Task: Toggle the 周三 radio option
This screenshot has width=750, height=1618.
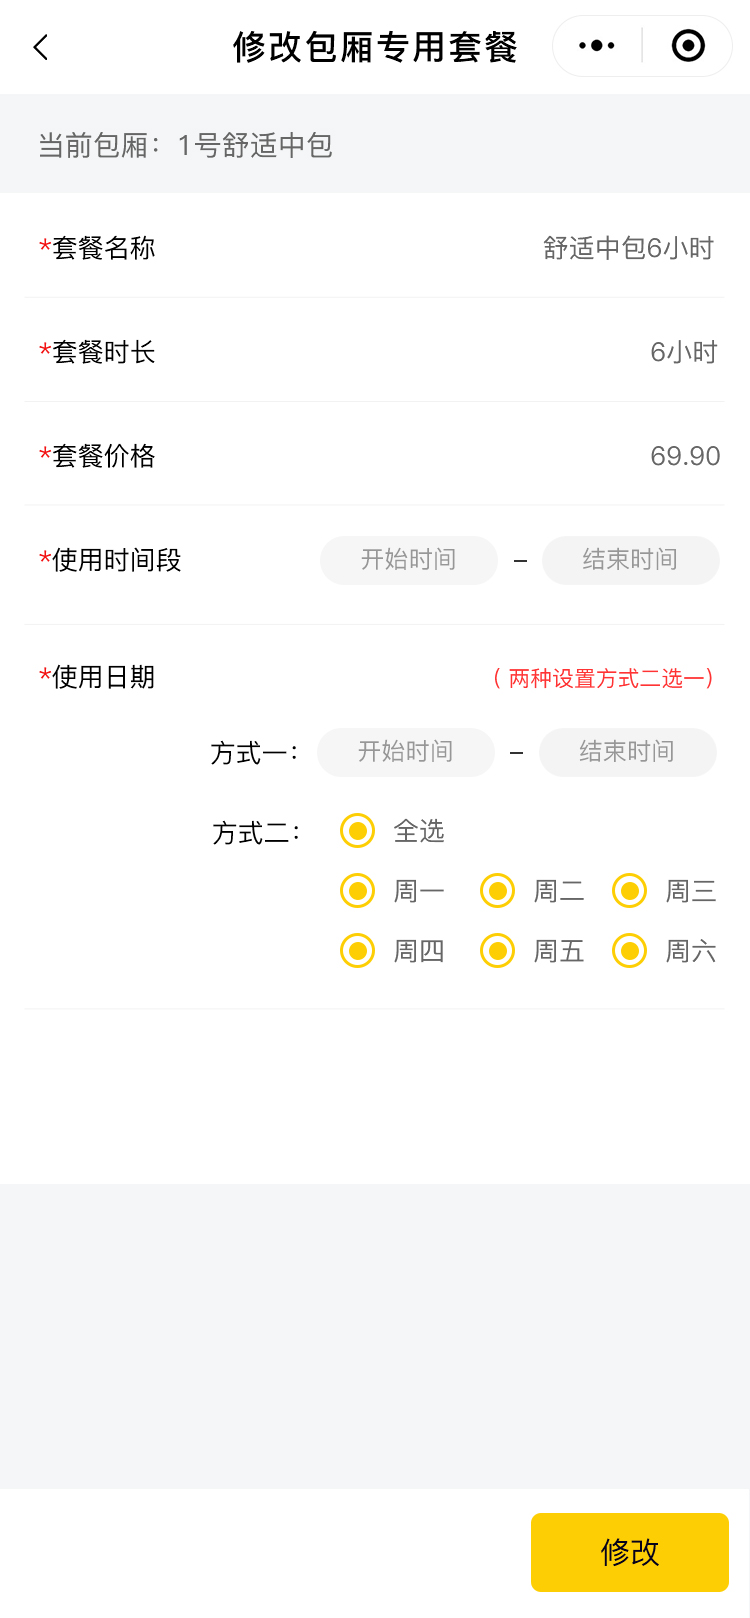Action: pos(629,891)
